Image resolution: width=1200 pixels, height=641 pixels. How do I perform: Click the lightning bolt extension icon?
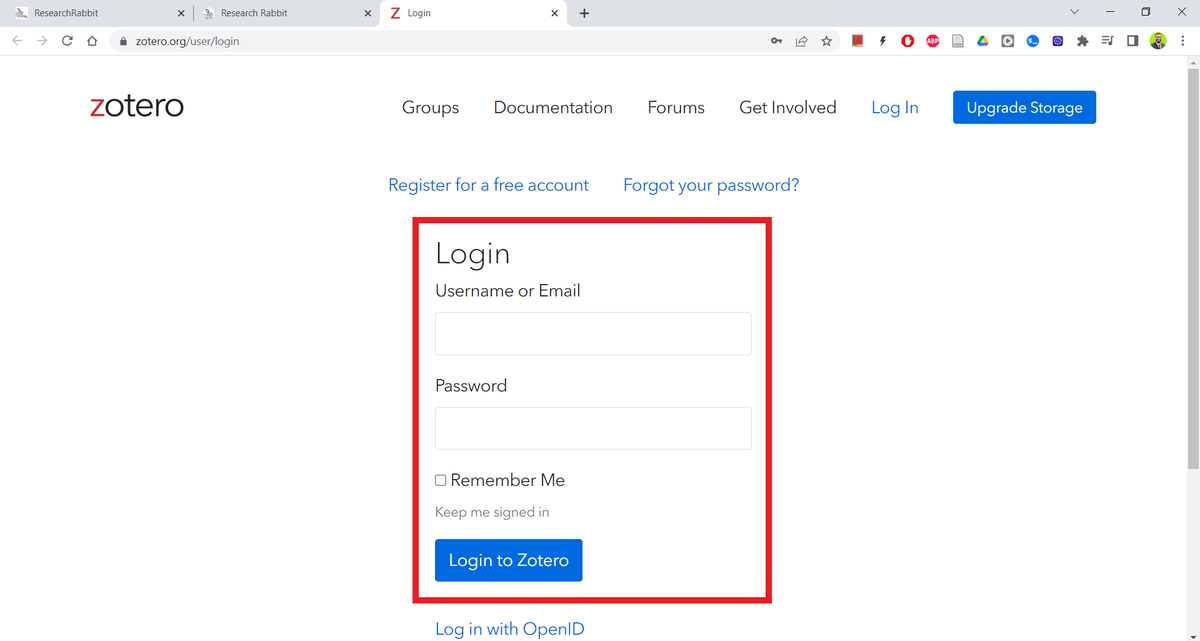882,41
